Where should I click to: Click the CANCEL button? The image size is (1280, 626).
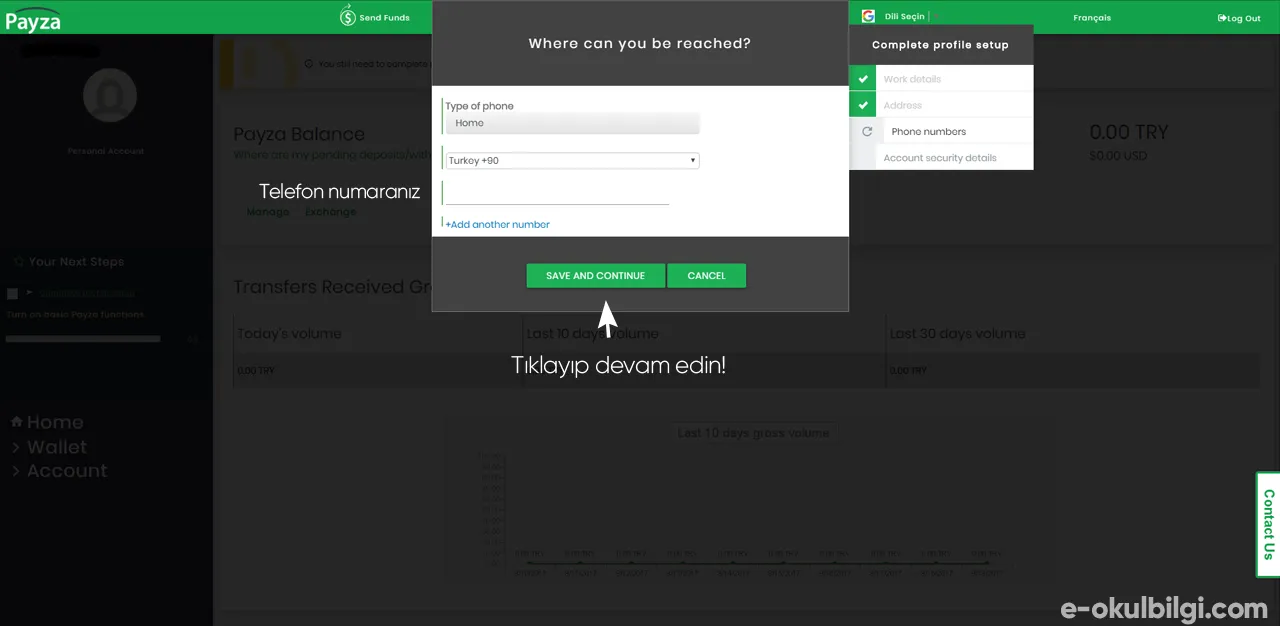tap(706, 275)
